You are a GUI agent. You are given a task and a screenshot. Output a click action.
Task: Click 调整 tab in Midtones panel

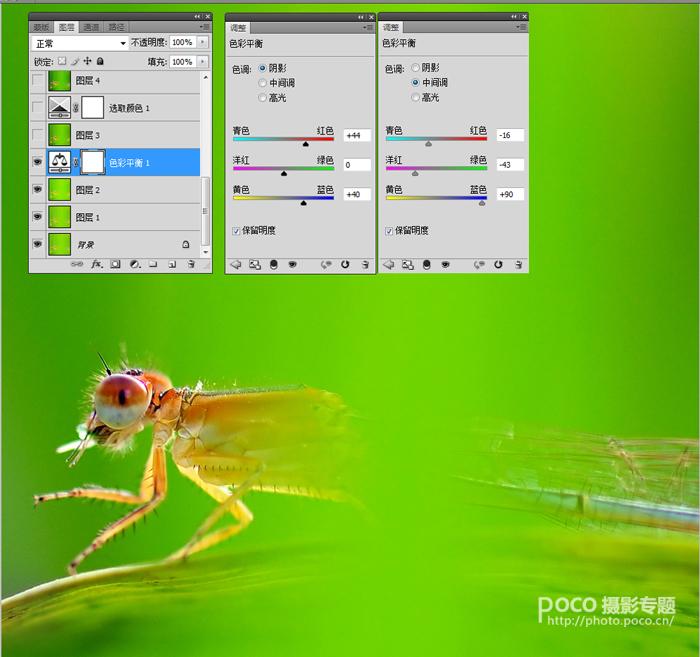tap(391, 28)
